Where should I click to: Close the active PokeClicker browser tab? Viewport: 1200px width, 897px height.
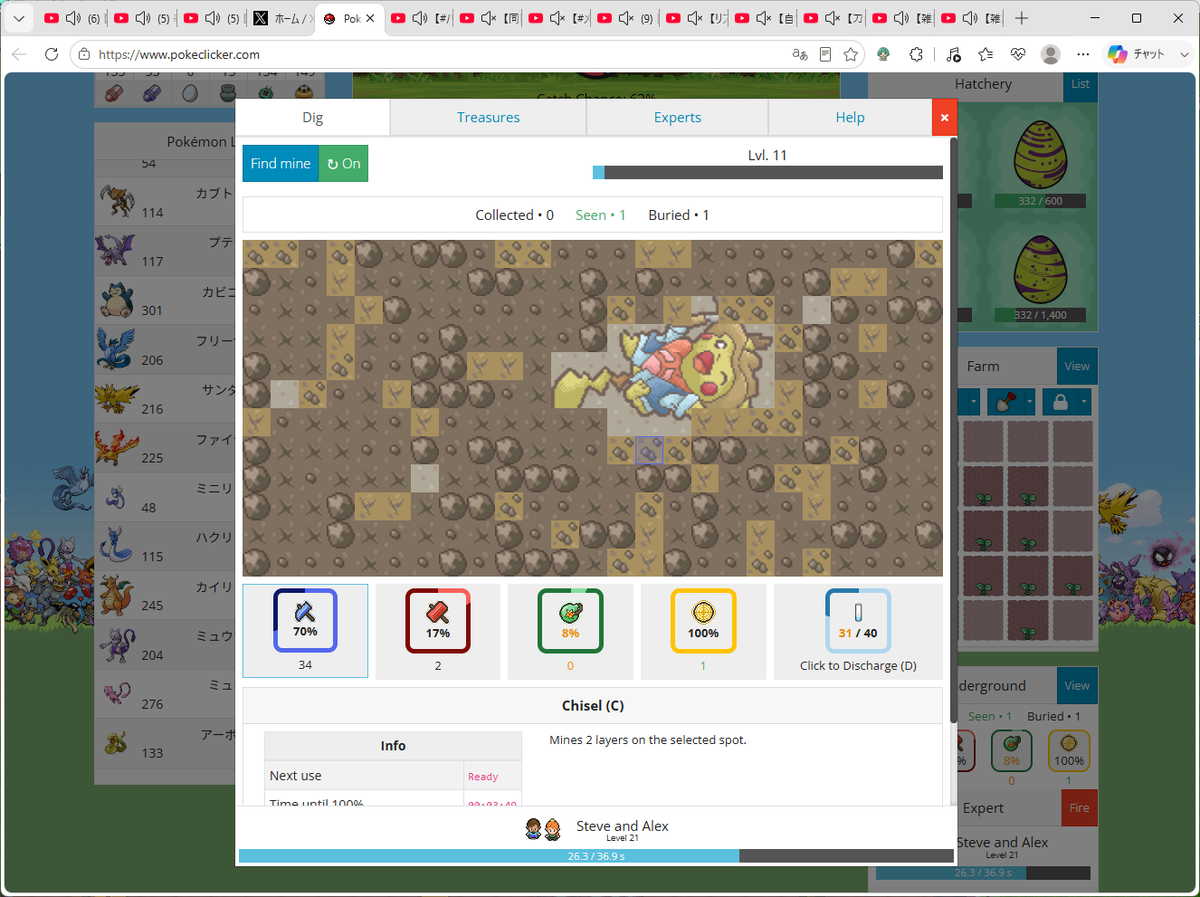371,18
